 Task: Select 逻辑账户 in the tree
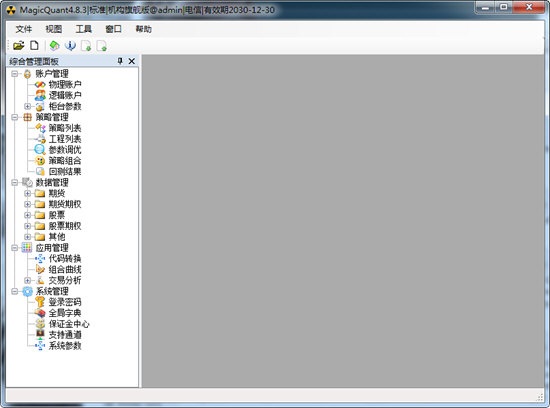(x=65, y=95)
